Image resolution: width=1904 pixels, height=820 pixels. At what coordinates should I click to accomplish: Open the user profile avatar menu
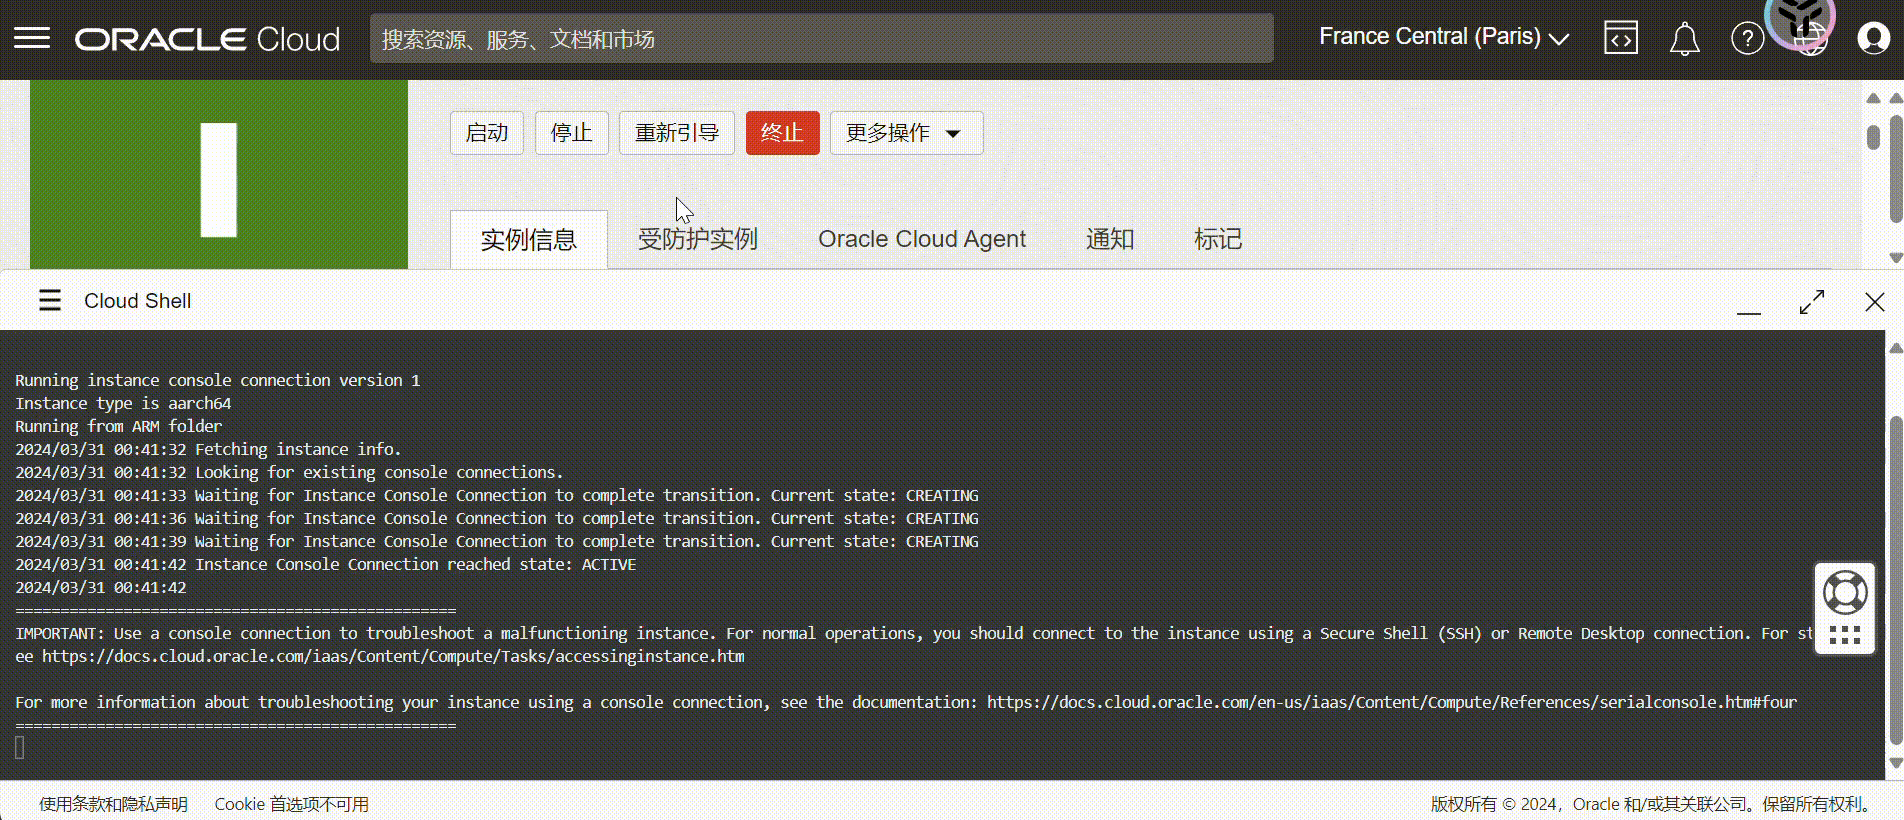pos(1872,39)
